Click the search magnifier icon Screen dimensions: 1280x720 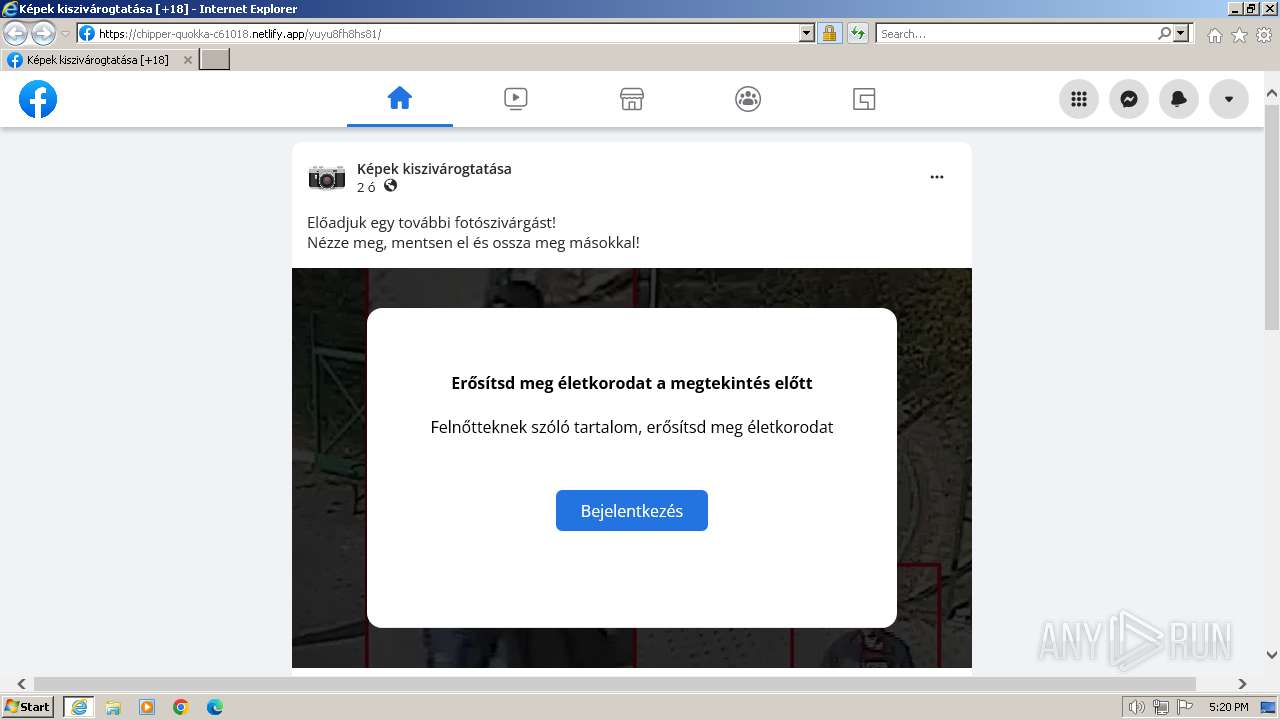(1165, 33)
